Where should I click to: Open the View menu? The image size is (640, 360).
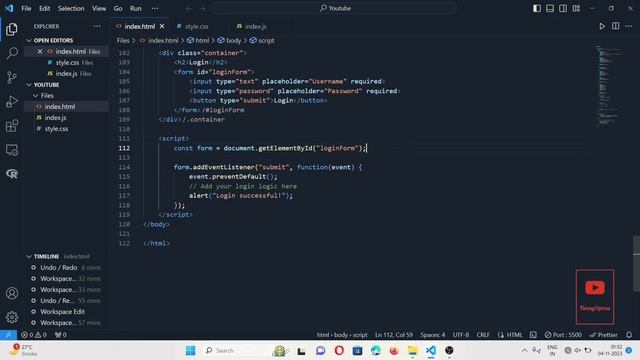pyautogui.click(x=99, y=8)
